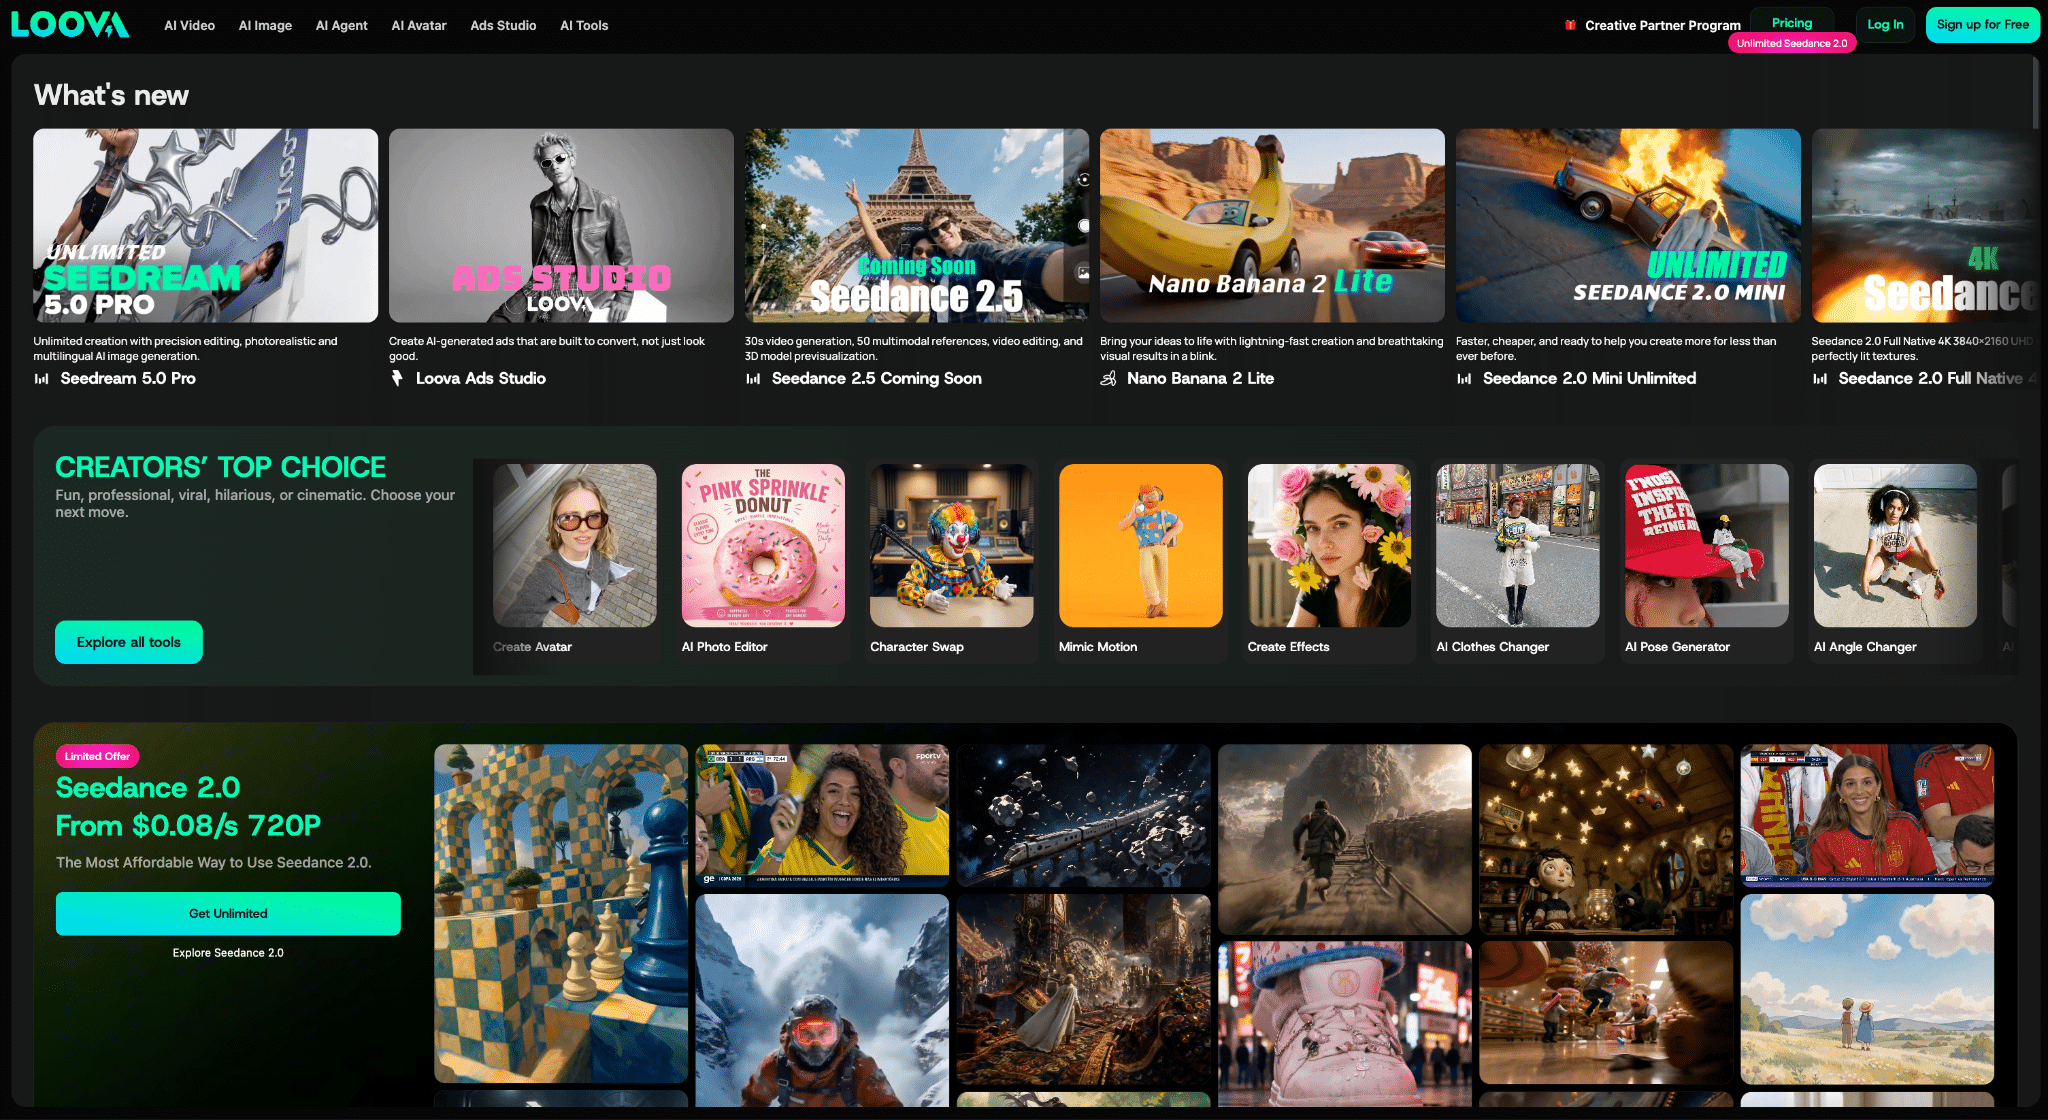Open the Ads Studio banner image
The width and height of the screenshot is (2048, 1120).
tap(561, 225)
